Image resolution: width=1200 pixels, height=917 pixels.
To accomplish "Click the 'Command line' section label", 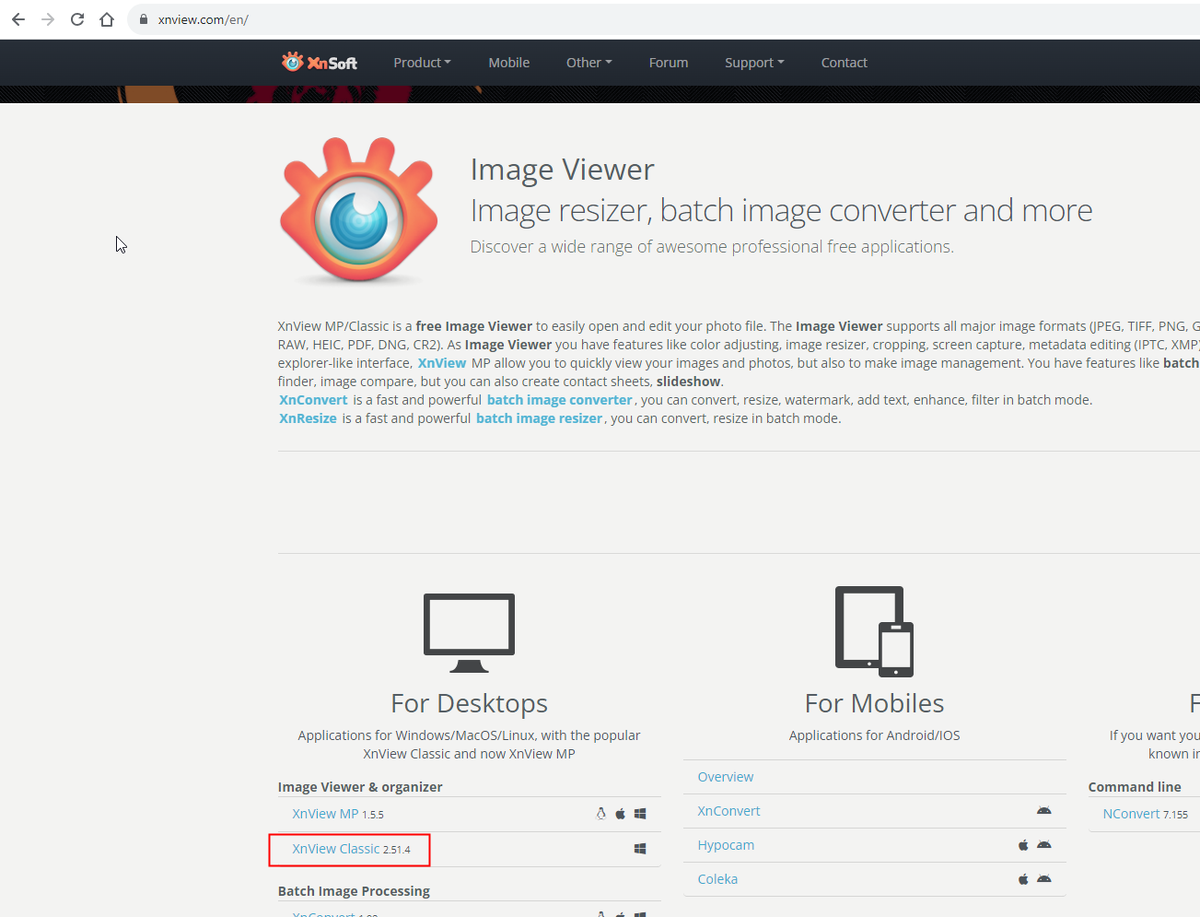I will 1134,787.
